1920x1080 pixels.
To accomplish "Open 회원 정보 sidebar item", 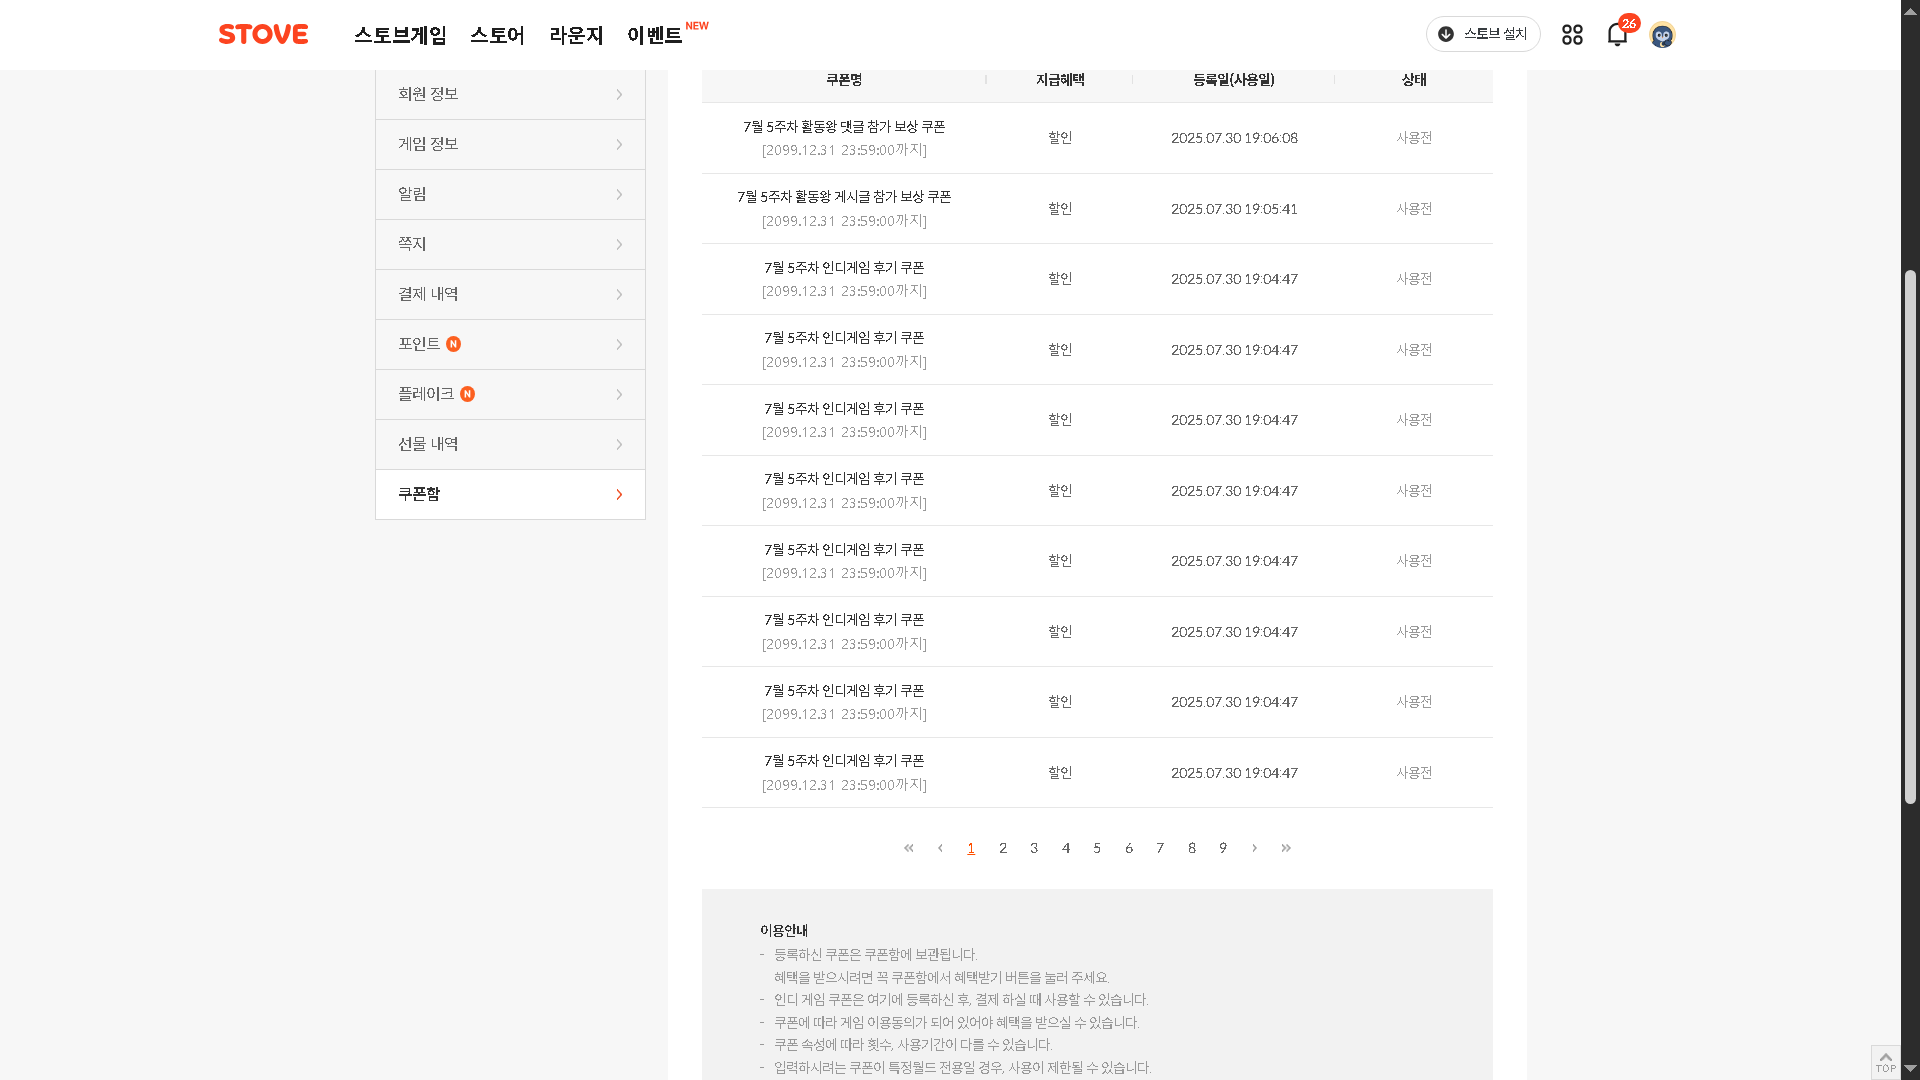I will (x=510, y=95).
